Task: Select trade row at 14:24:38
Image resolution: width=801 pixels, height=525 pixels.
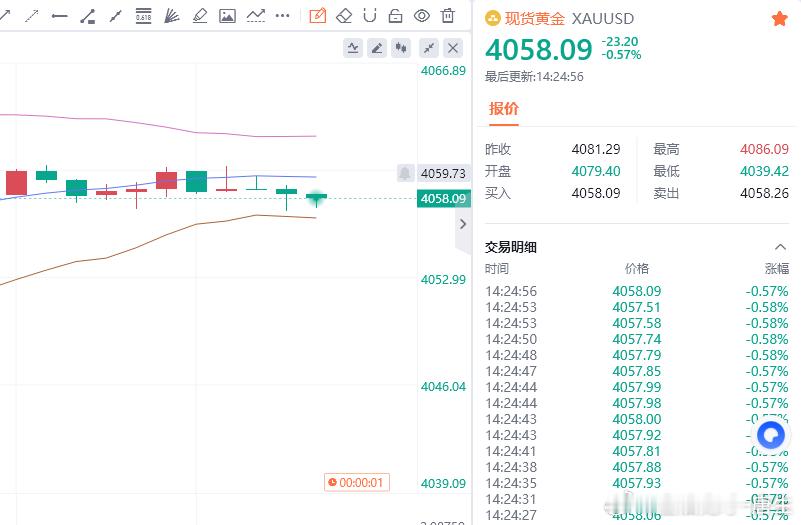Action: 637,467
